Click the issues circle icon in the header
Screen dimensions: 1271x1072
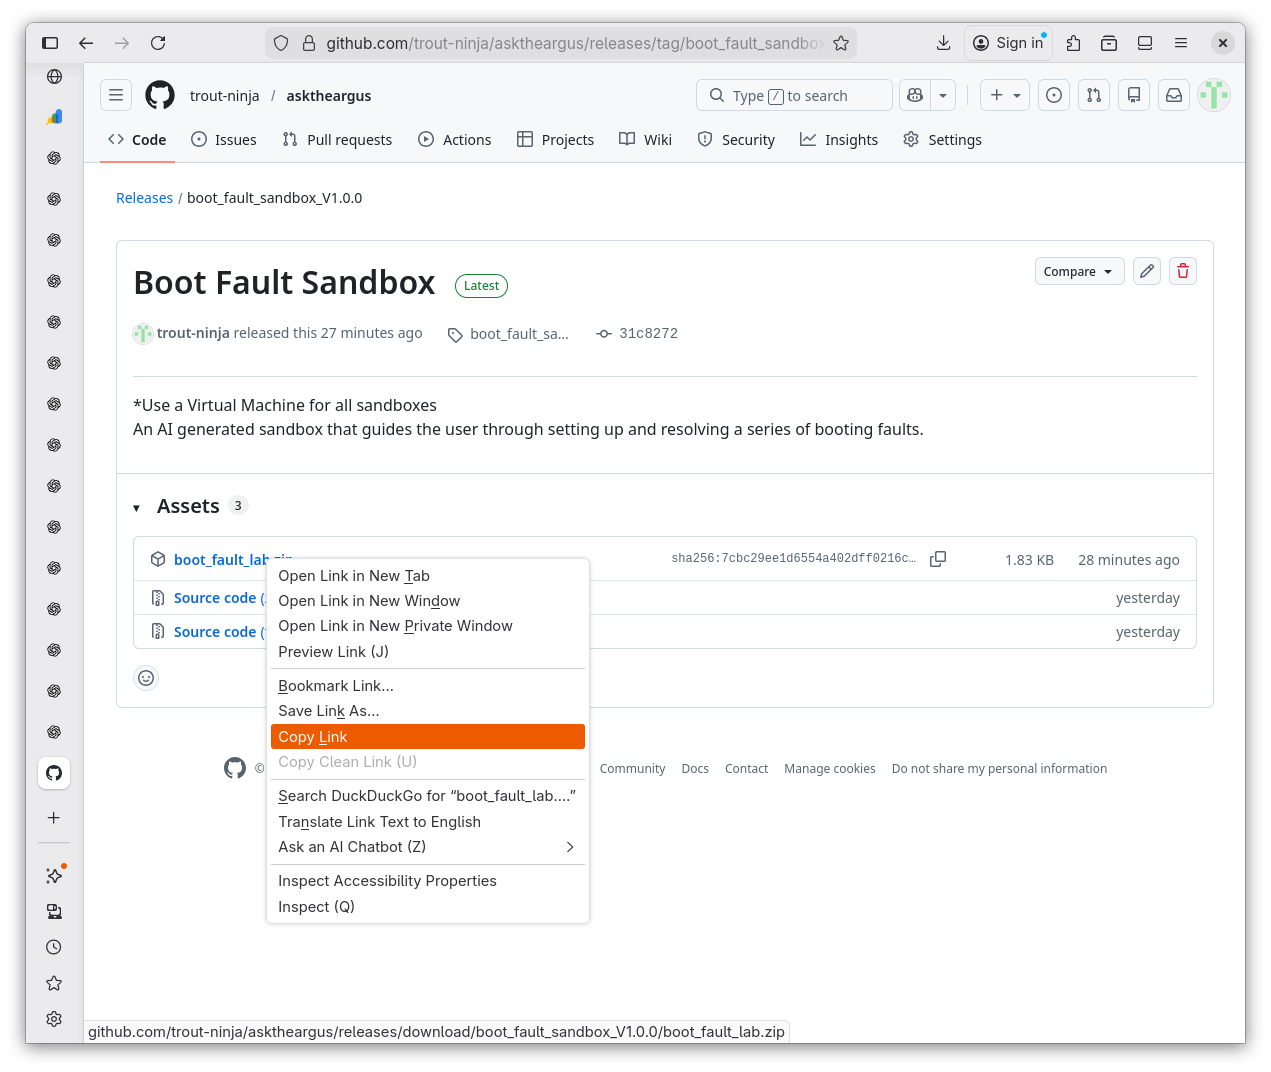point(1053,95)
